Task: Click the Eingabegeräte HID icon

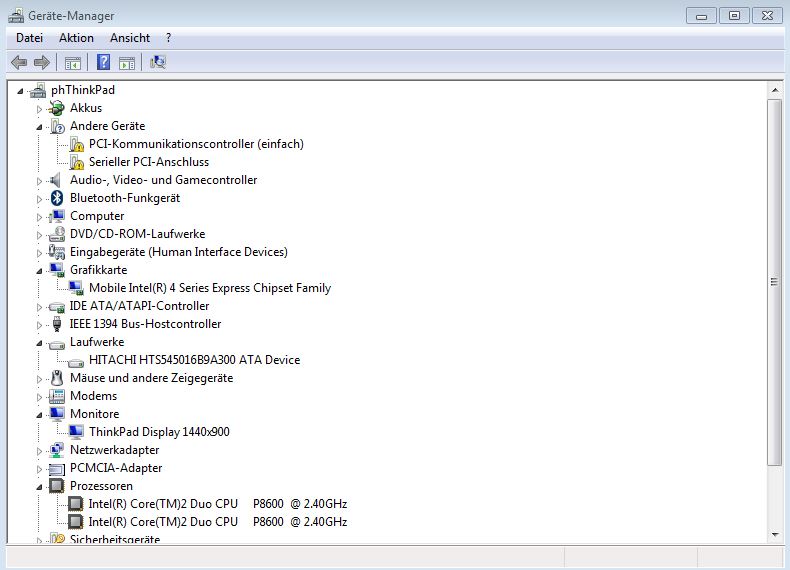Action: [x=56, y=252]
